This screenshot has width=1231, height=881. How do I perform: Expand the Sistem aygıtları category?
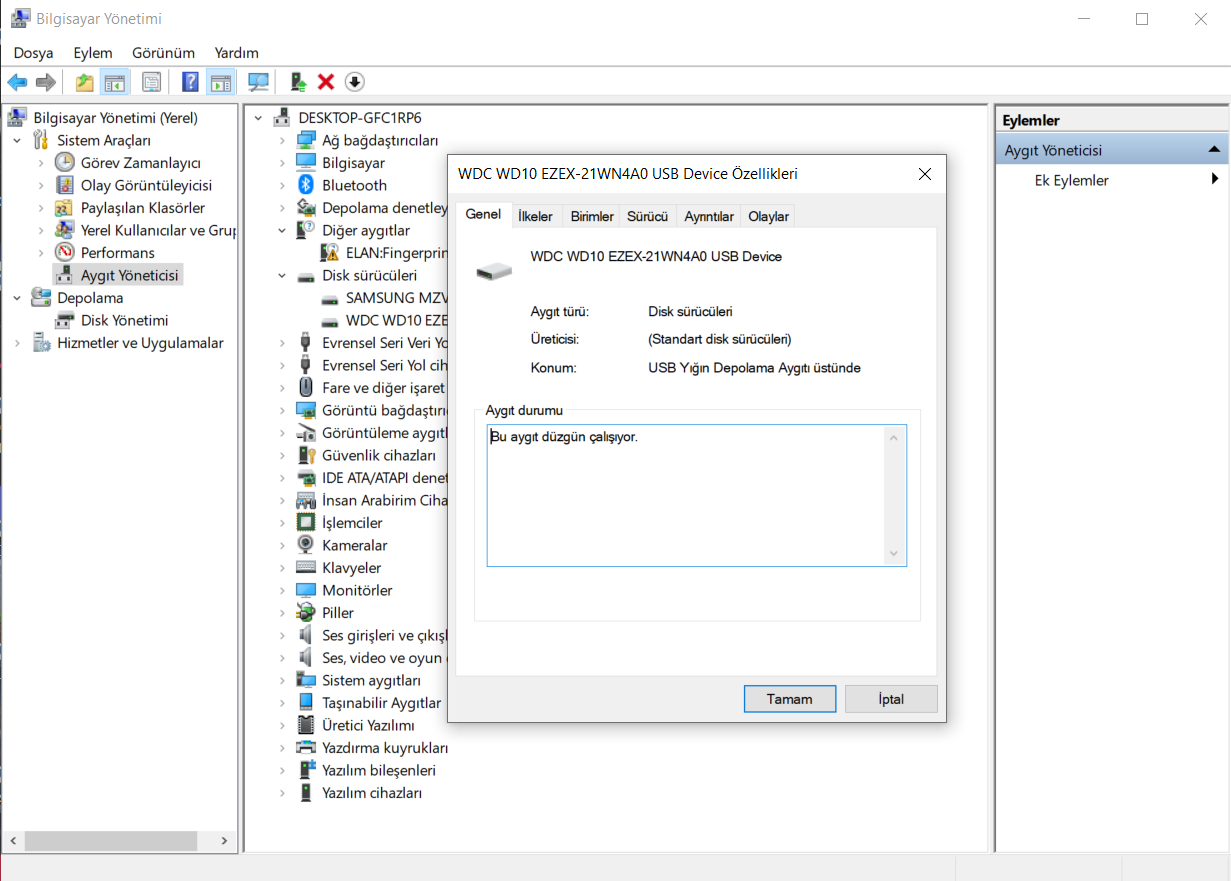click(282, 680)
